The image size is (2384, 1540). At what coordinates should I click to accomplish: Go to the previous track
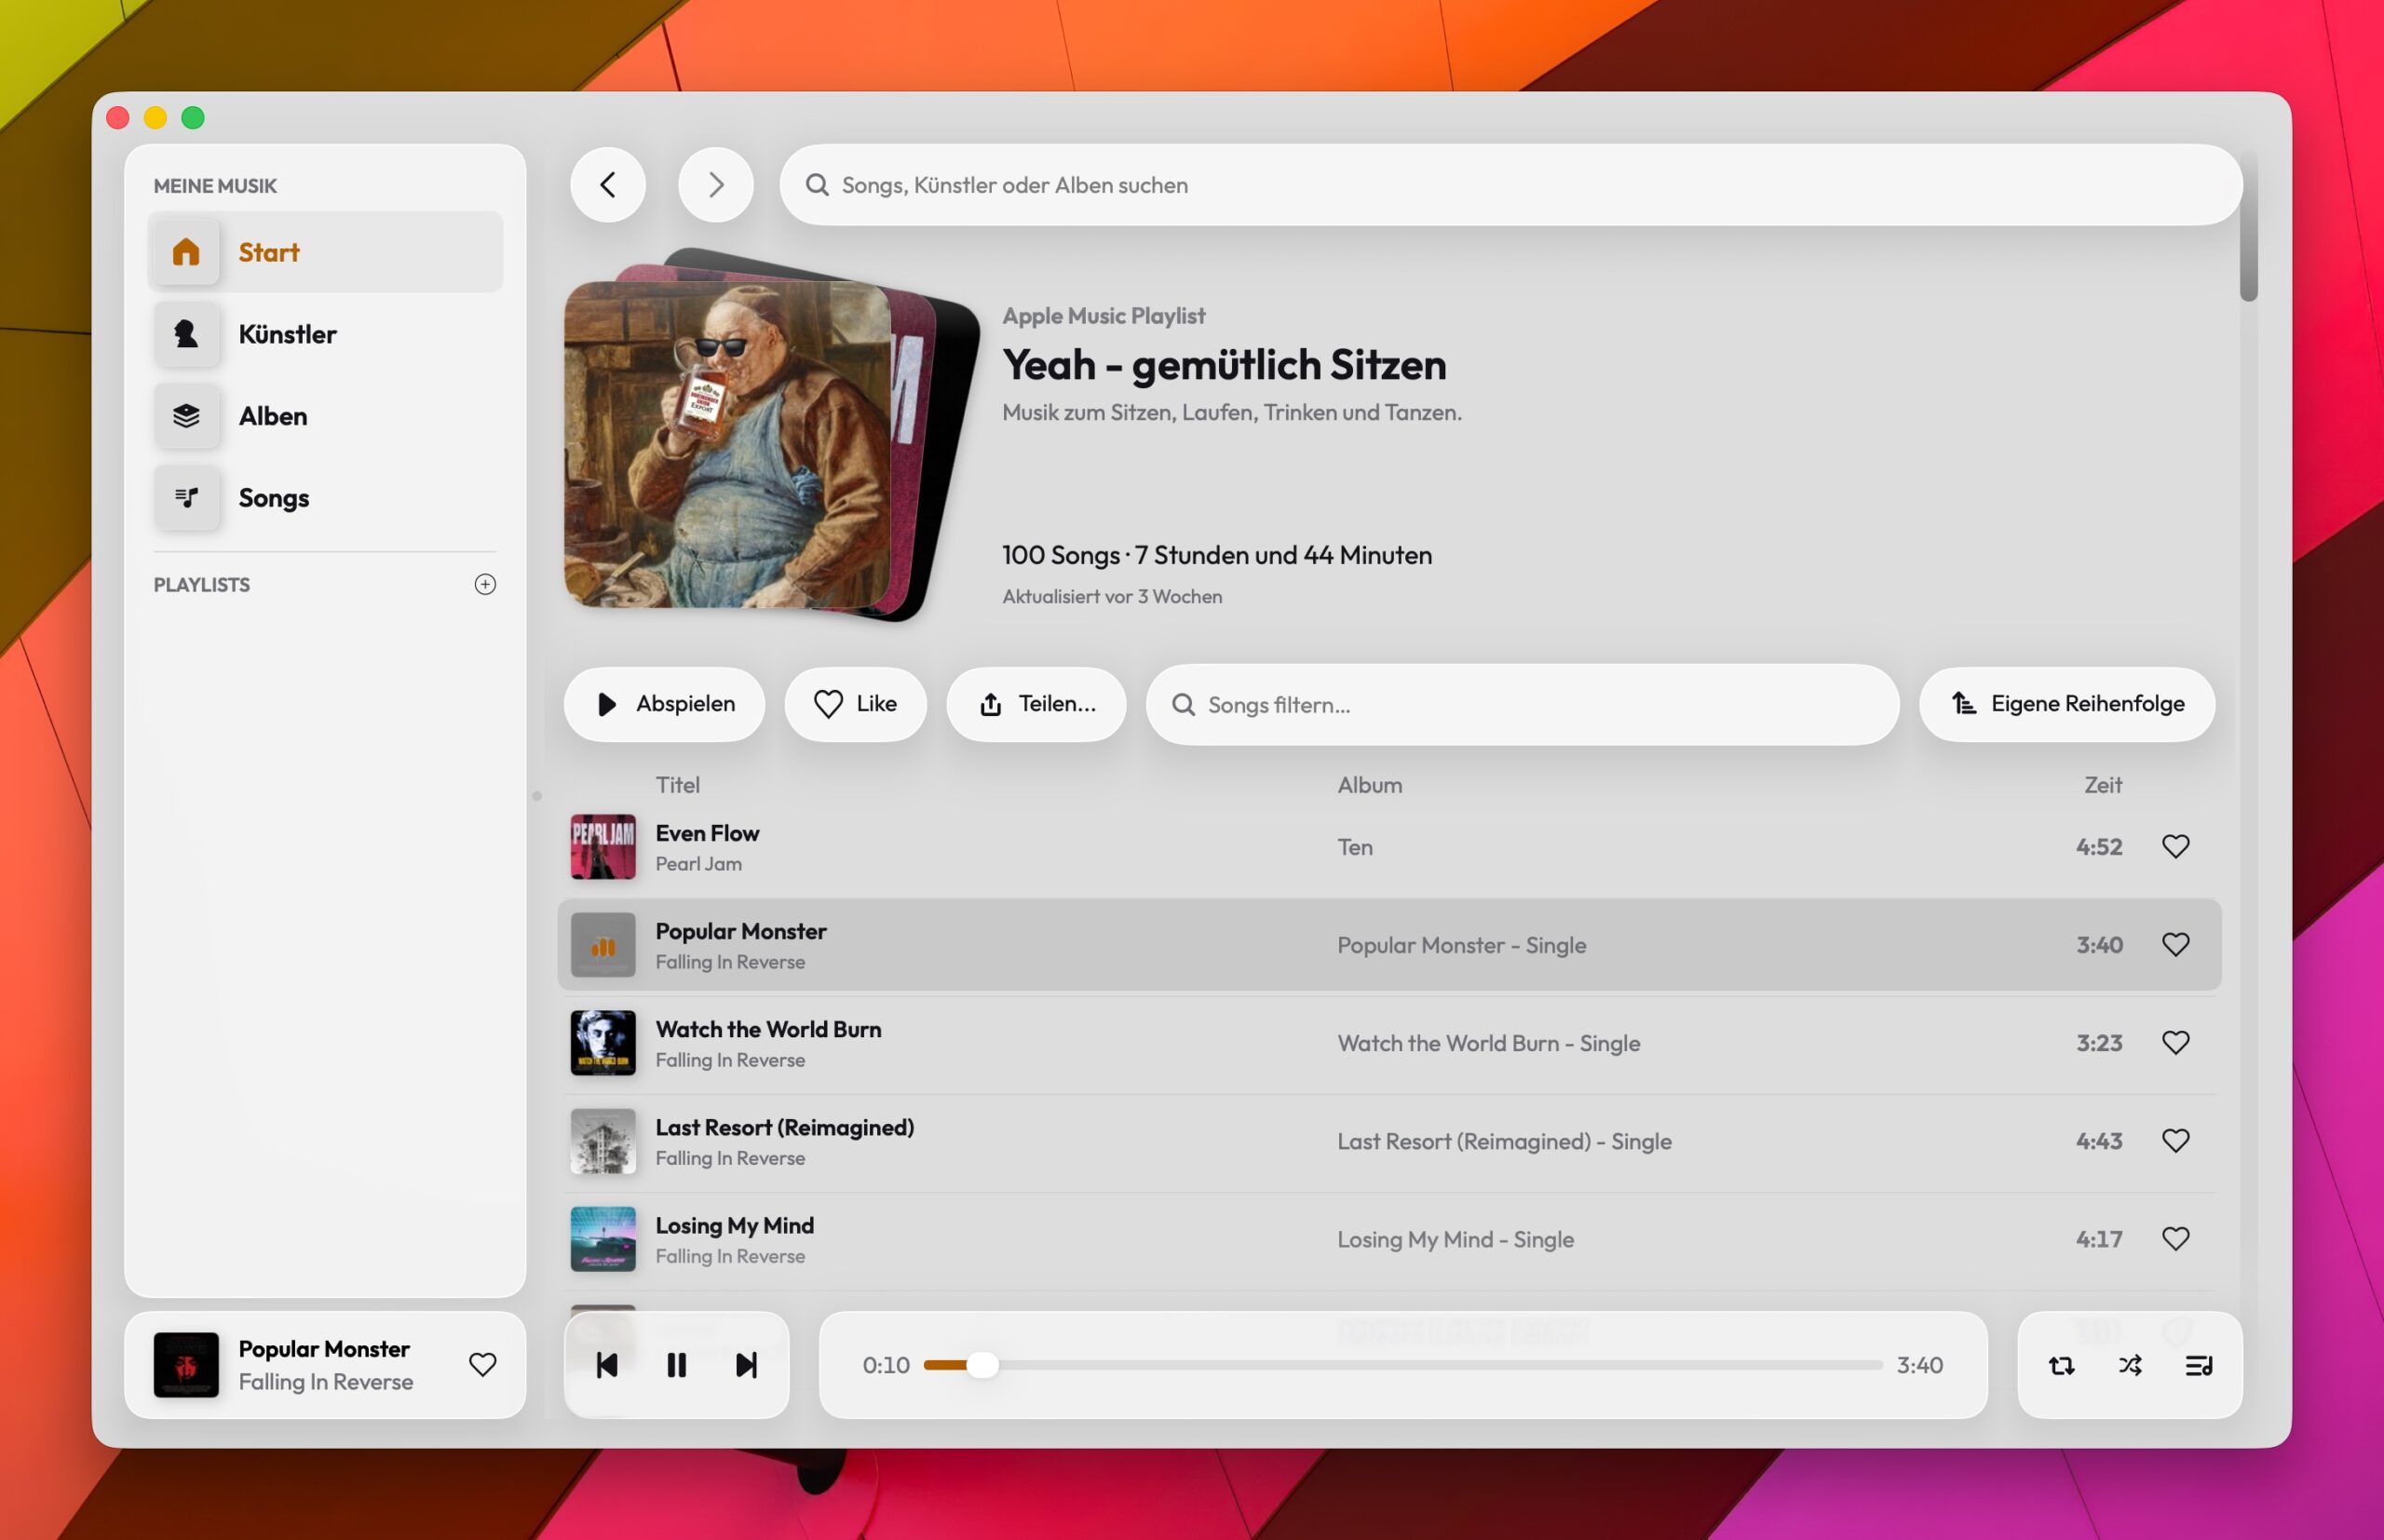607,1365
